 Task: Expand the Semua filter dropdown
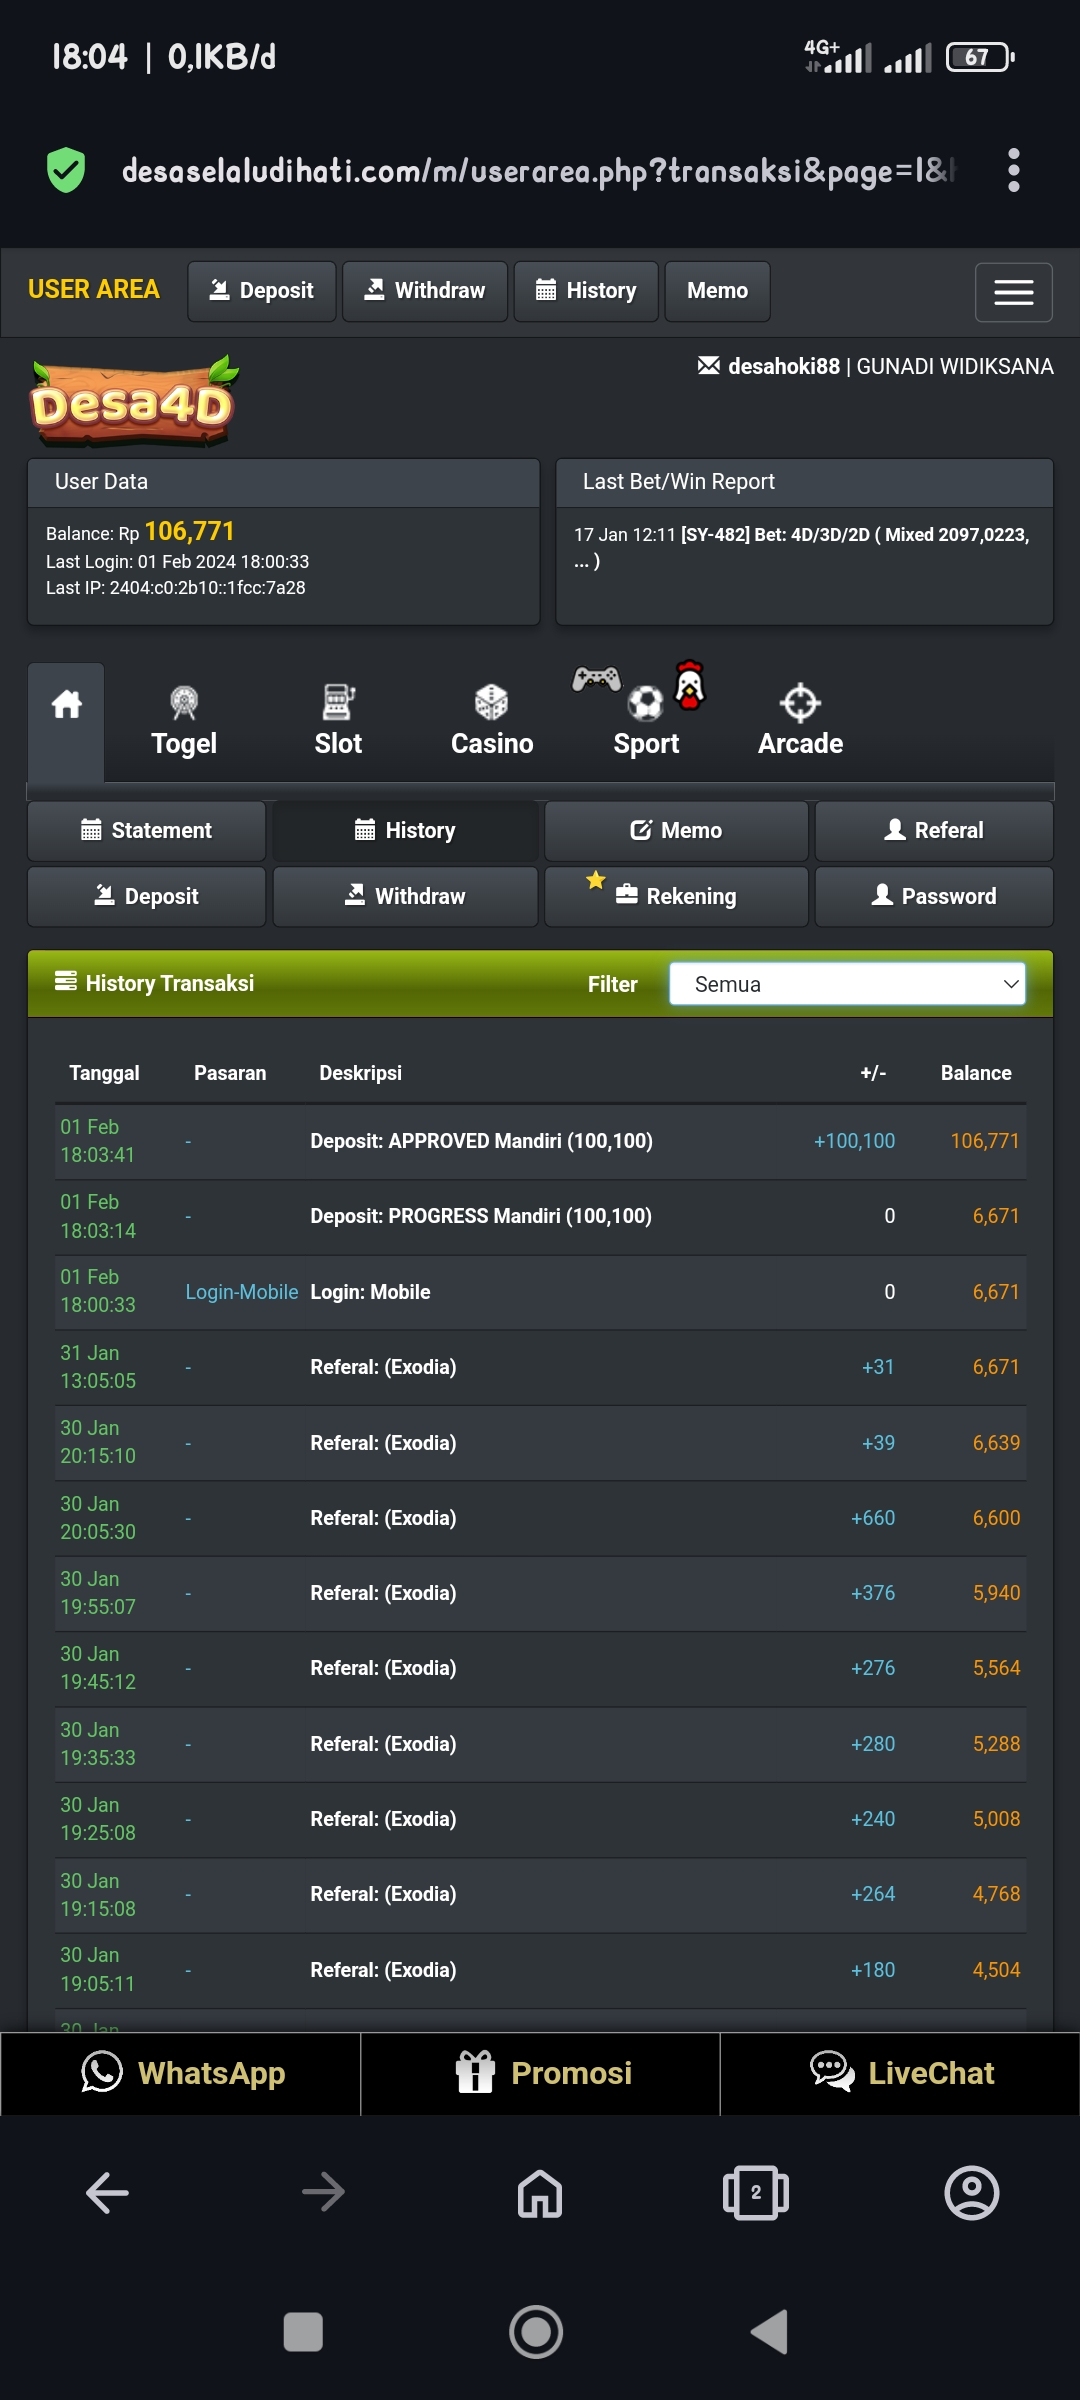[x=847, y=984]
